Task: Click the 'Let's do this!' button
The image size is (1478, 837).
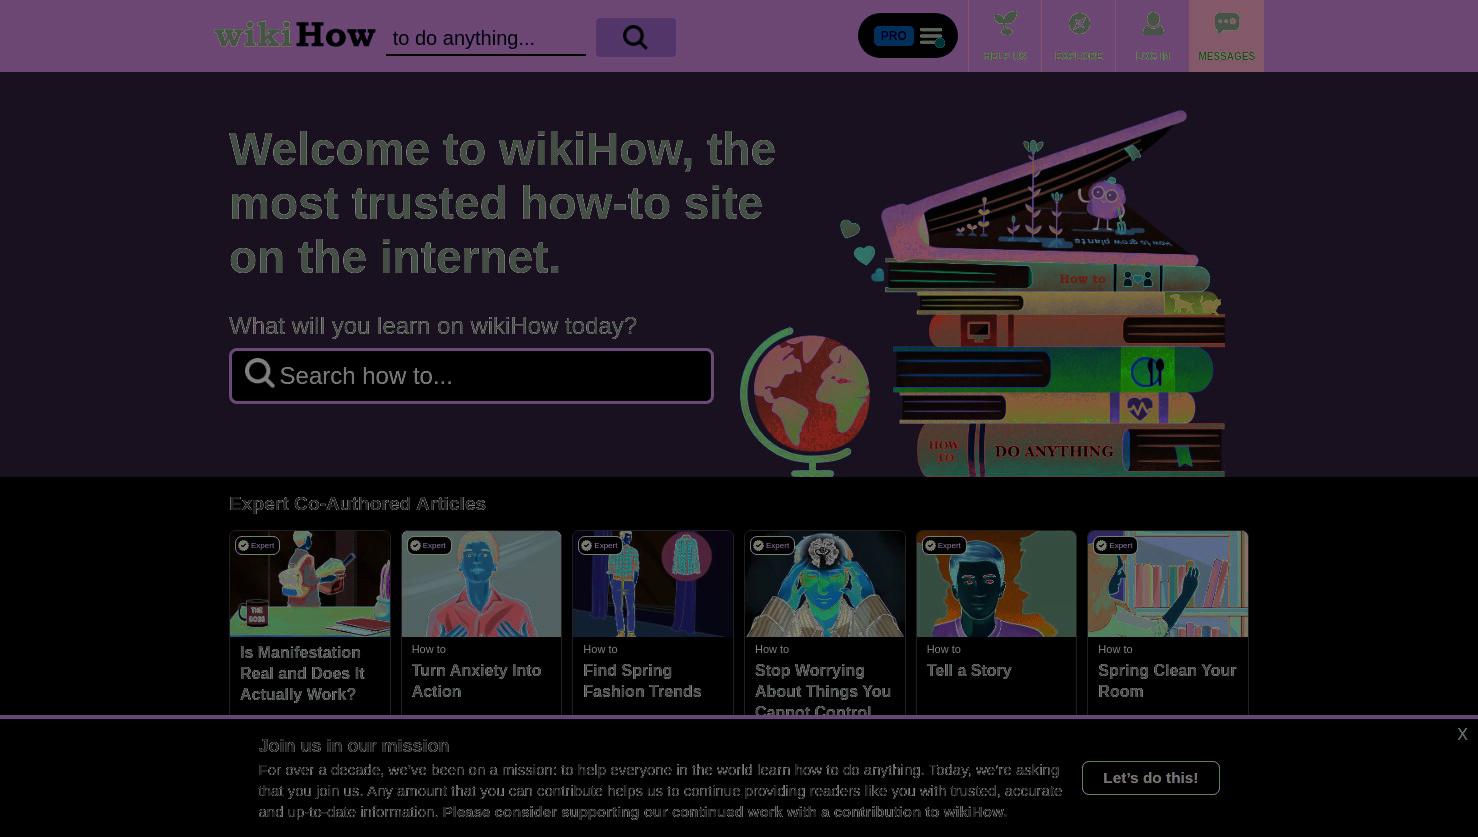Action: (x=1150, y=778)
